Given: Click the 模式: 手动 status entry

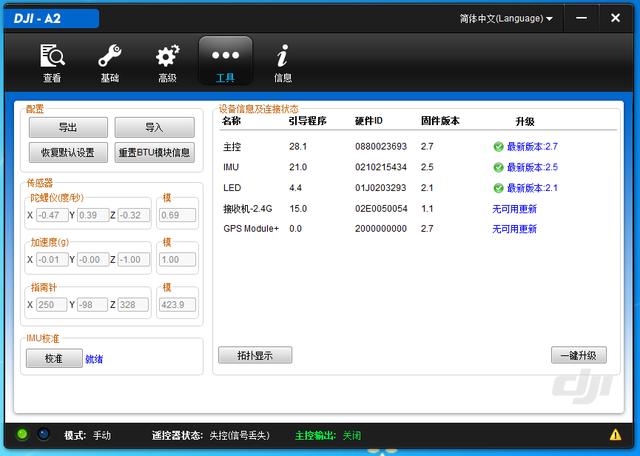Looking at the screenshot, I should [87, 436].
